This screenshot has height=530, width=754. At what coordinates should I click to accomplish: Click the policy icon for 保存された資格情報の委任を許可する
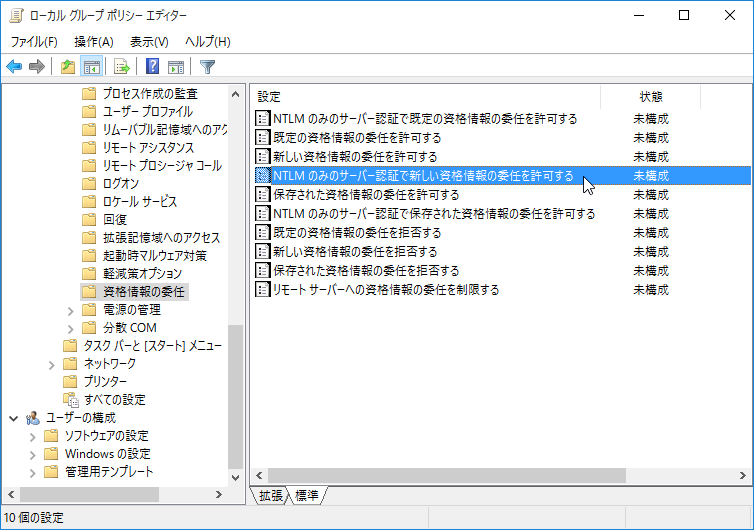pyautogui.click(x=263, y=194)
